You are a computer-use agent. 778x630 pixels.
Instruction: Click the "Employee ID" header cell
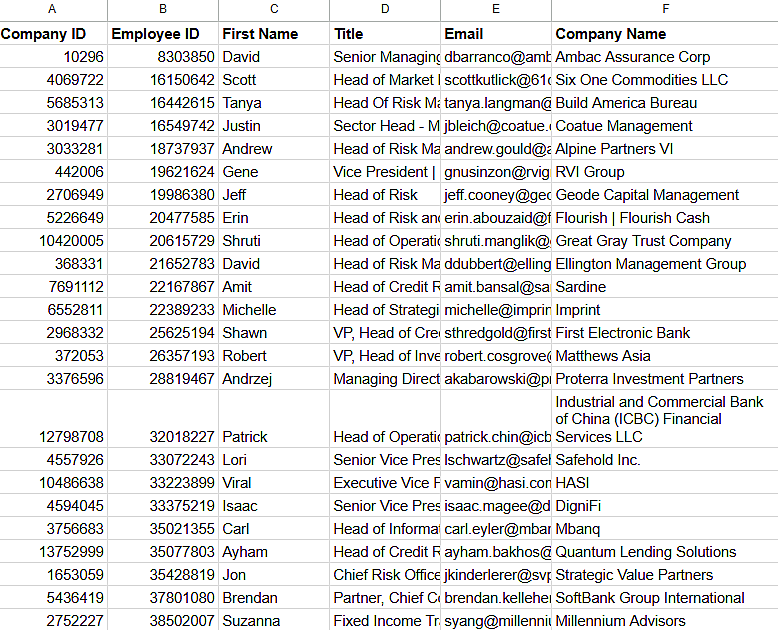[162, 34]
